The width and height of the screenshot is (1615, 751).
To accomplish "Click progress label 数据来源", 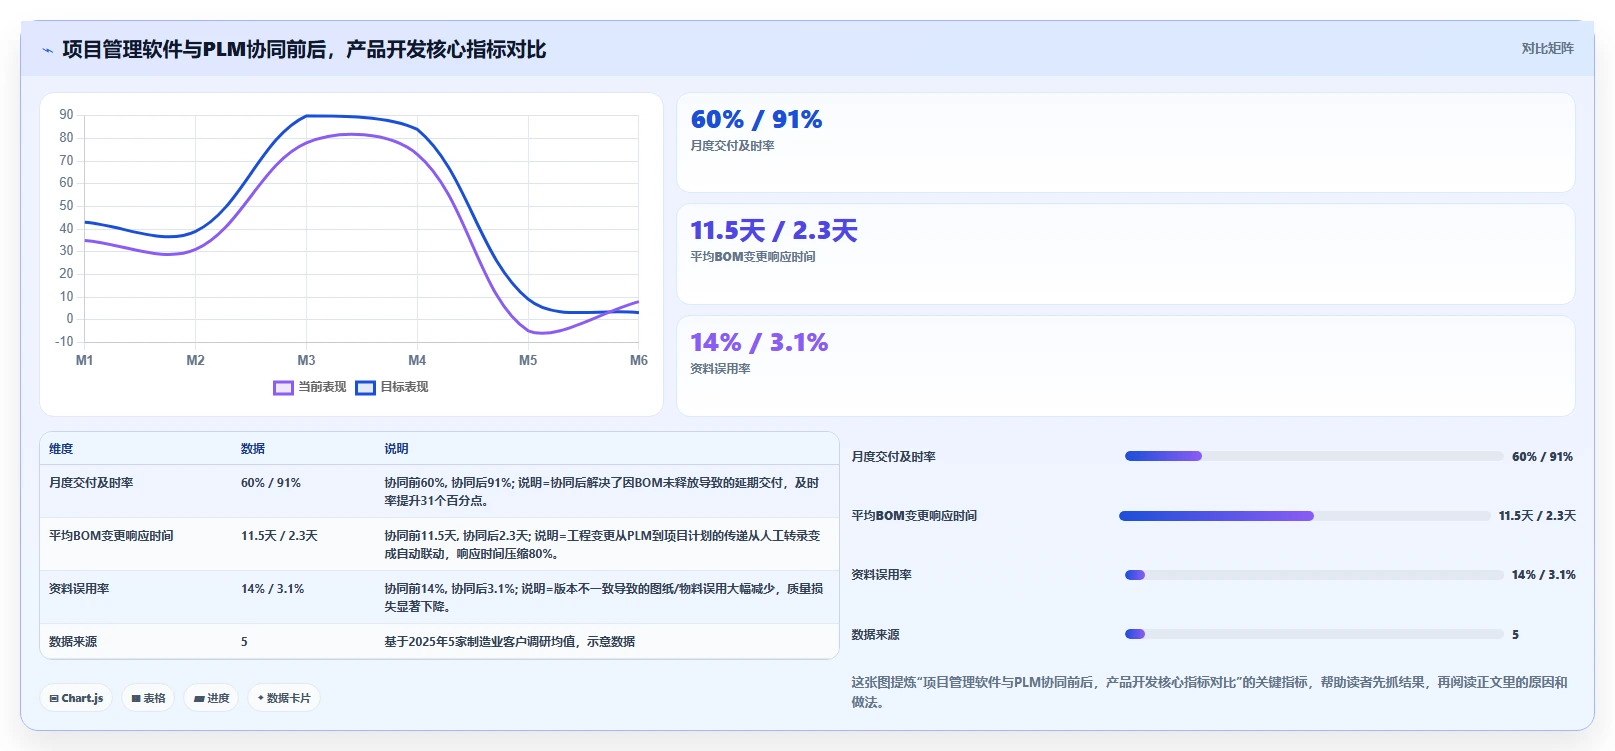I will 875,635.
